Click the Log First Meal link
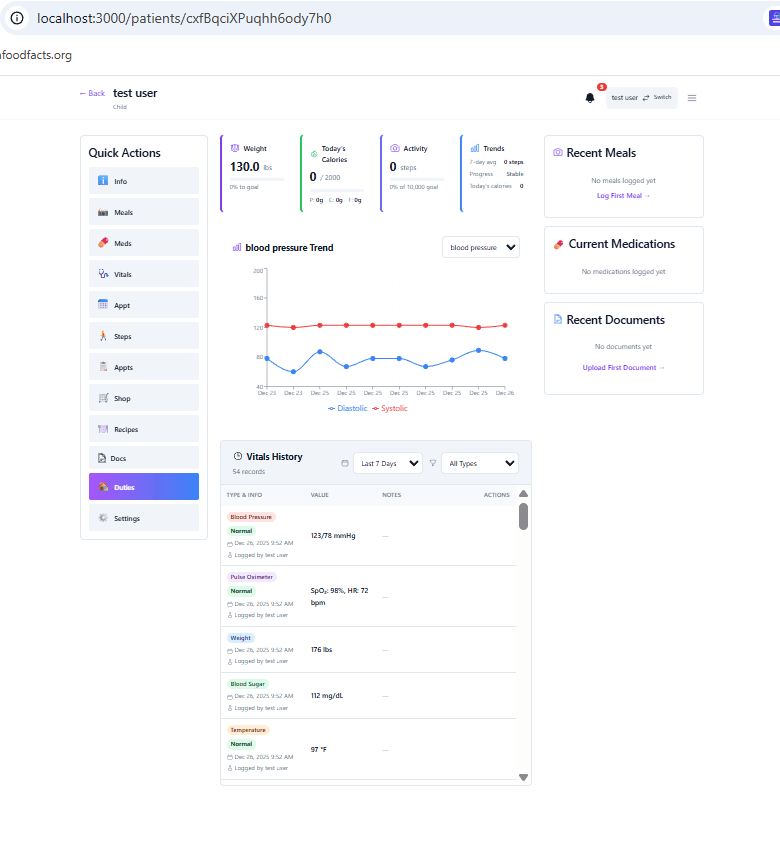This screenshot has height=867, width=780. click(x=623, y=196)
